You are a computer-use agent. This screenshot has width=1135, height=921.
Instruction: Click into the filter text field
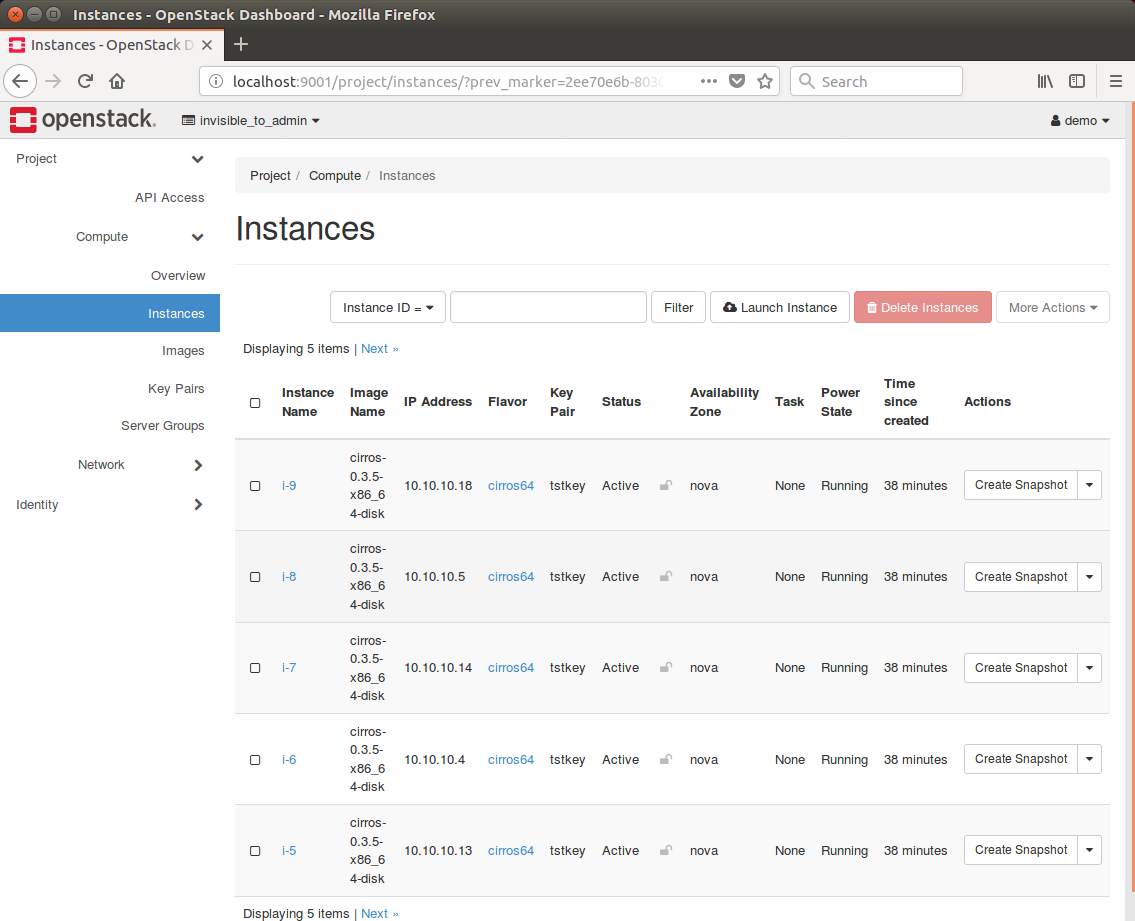tap(548, 308)
